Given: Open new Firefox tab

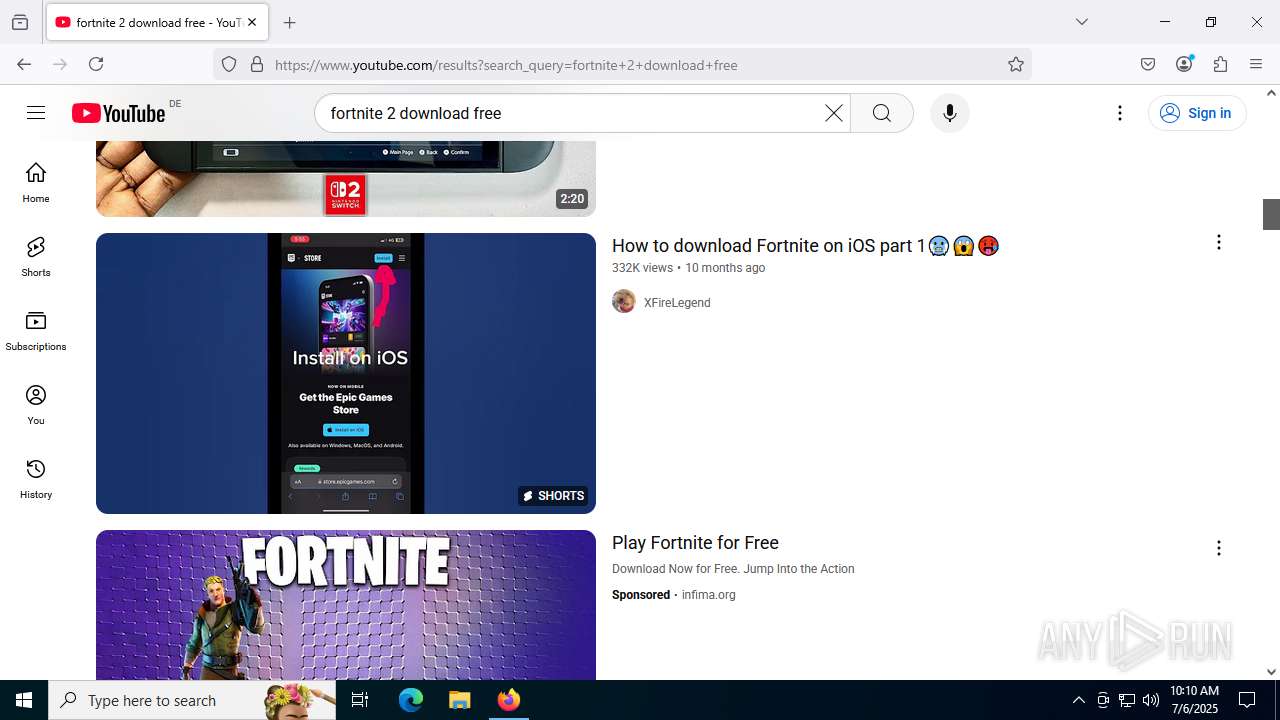Looking at the screenshot, I should tap(290, 22).
